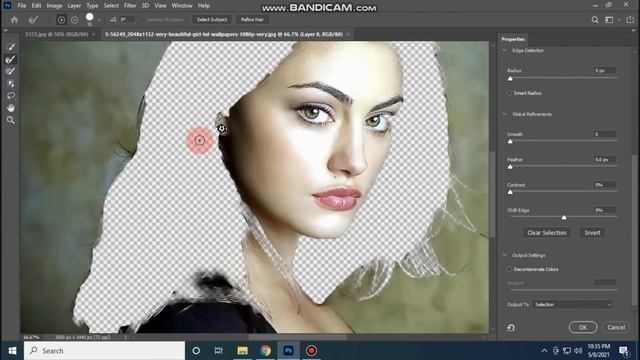The width and height of the screenshot is (640, 360).
Task: Open the brush size picker dropdown
Action: click(x=99, y=20)
